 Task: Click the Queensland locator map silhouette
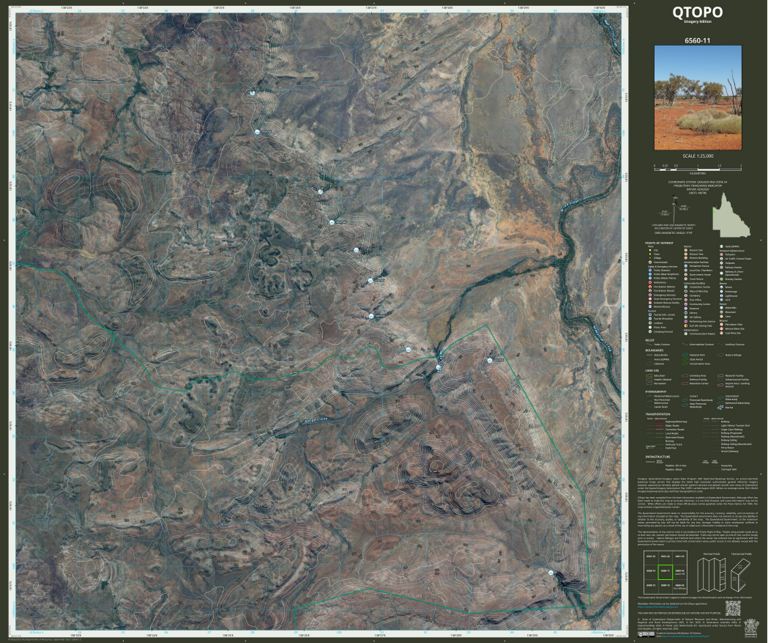pos(731,214)
